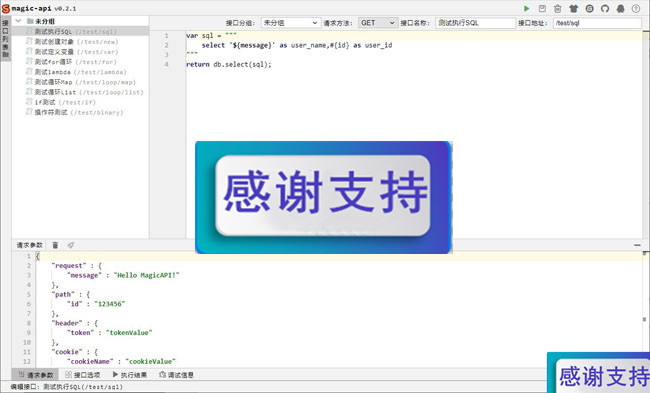Select 测试执行SQL in the interface list

pos(80,32)
